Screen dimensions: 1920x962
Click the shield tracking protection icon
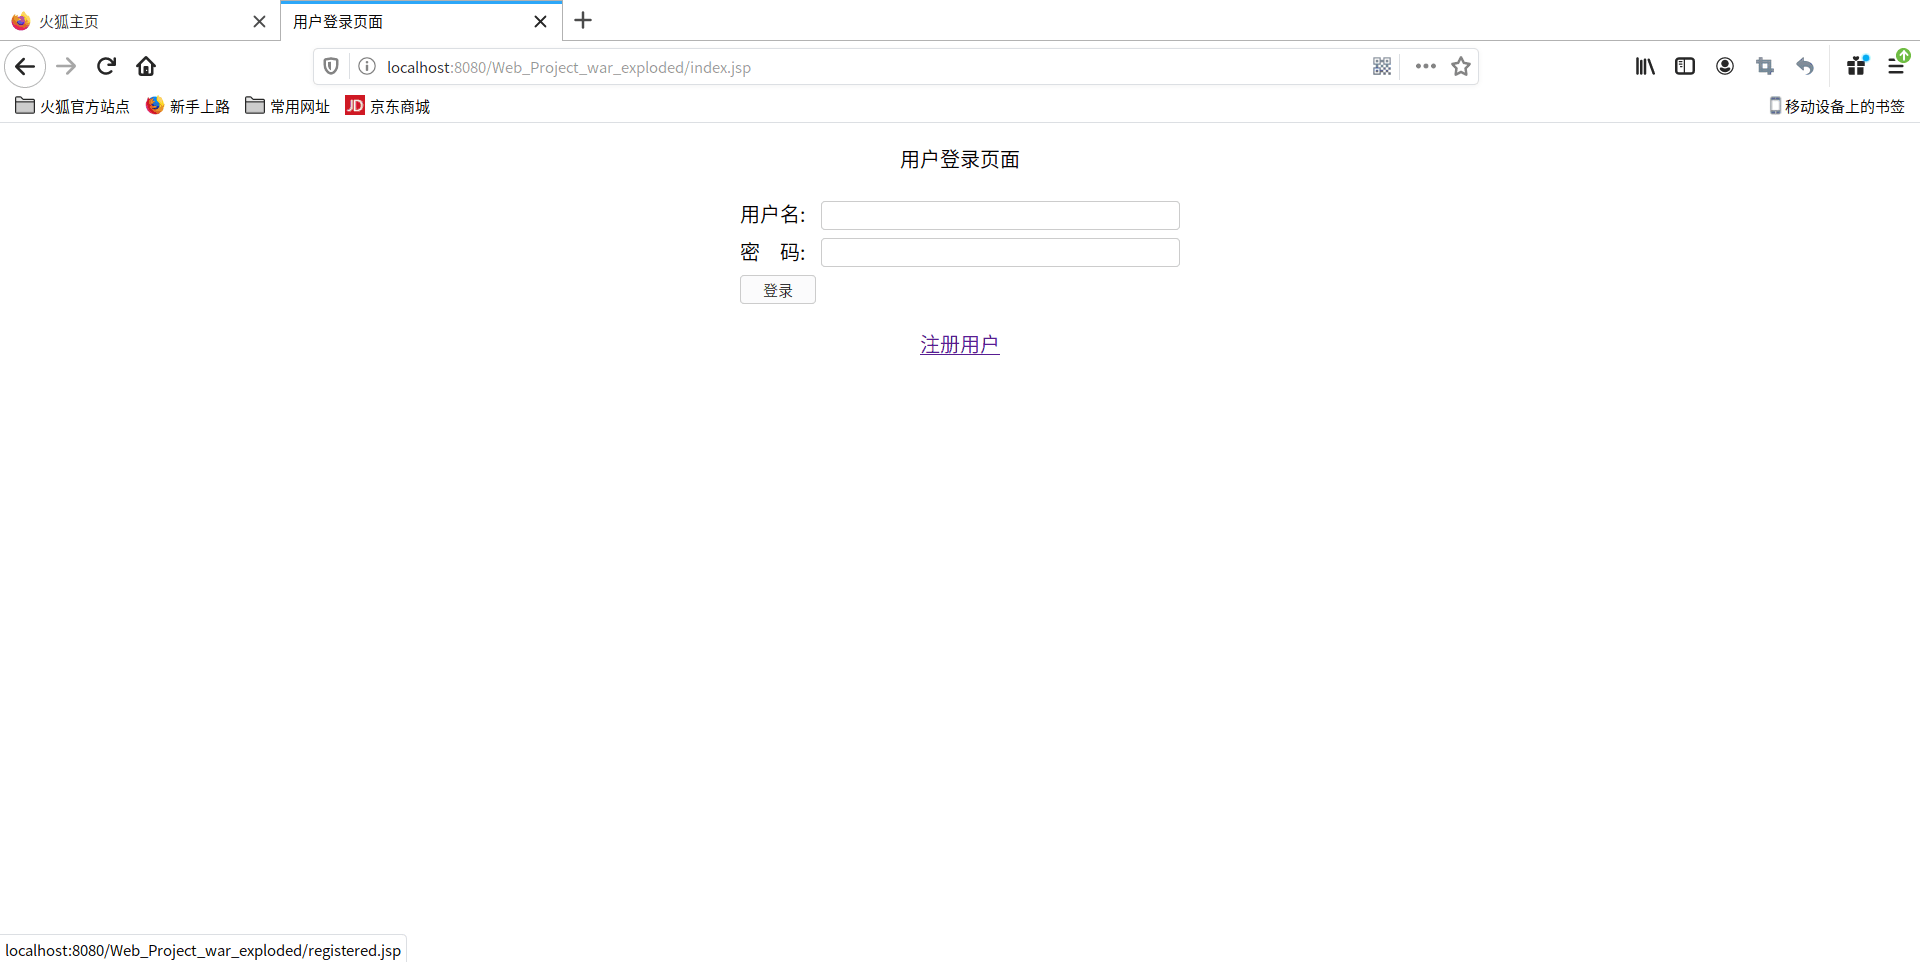[330, 66]
